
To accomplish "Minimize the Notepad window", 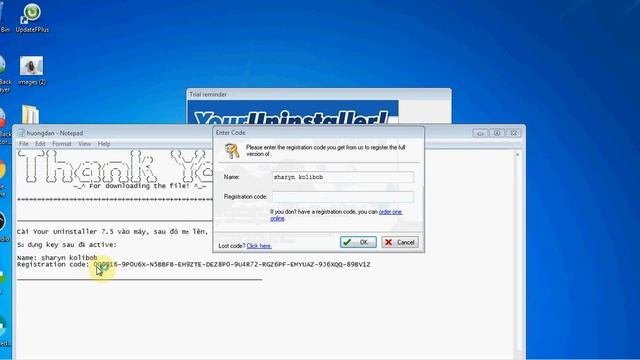I will 480,133.
